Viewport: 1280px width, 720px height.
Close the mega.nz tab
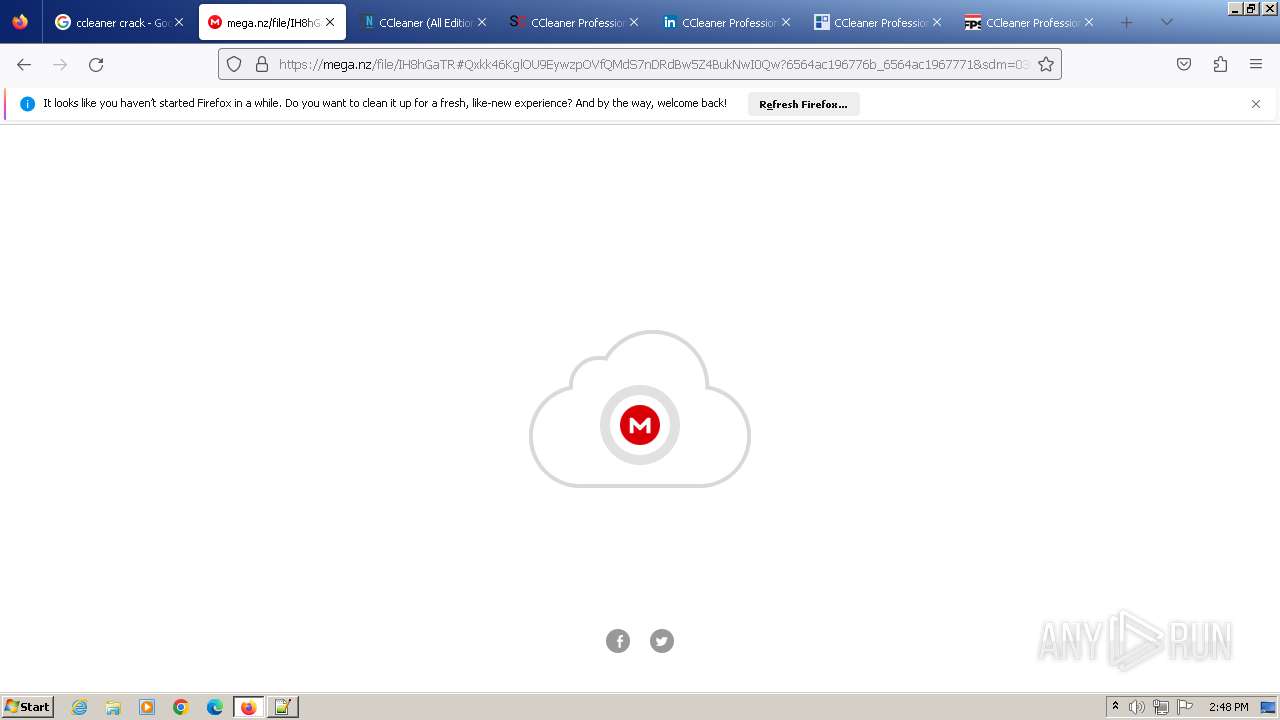coord(330,22)
